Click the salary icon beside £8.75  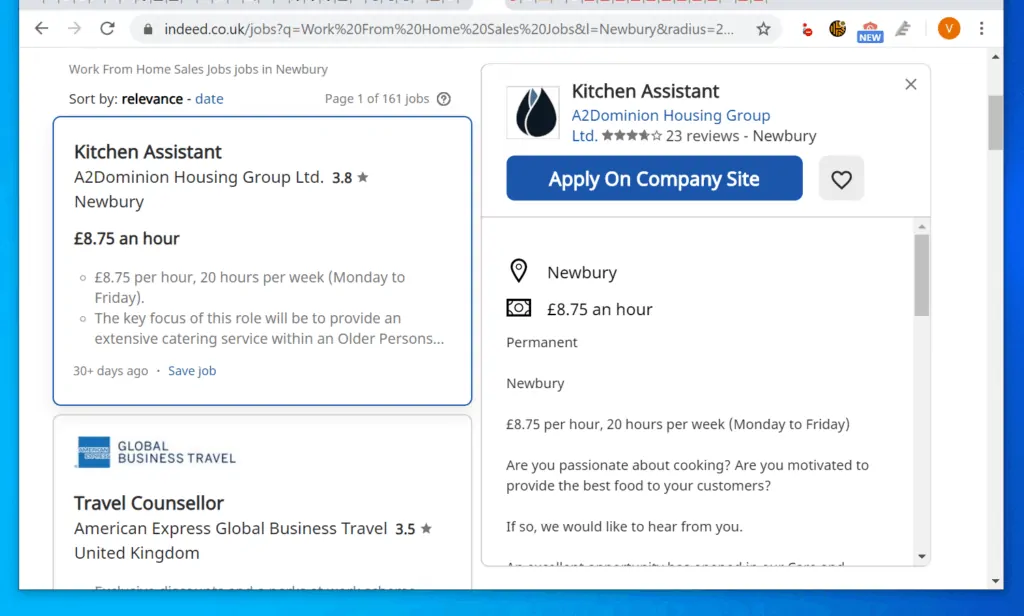518,308
